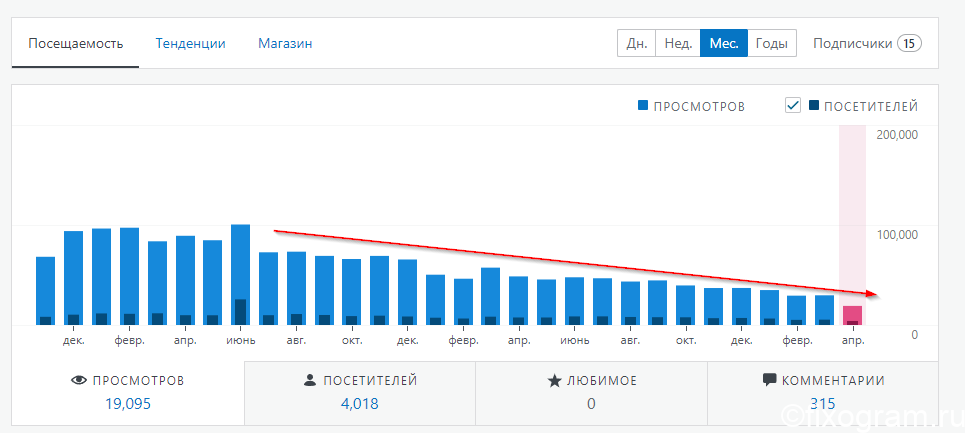
Task: Click the eye icon beside Просмотров
Action: [x=79, y=381]
